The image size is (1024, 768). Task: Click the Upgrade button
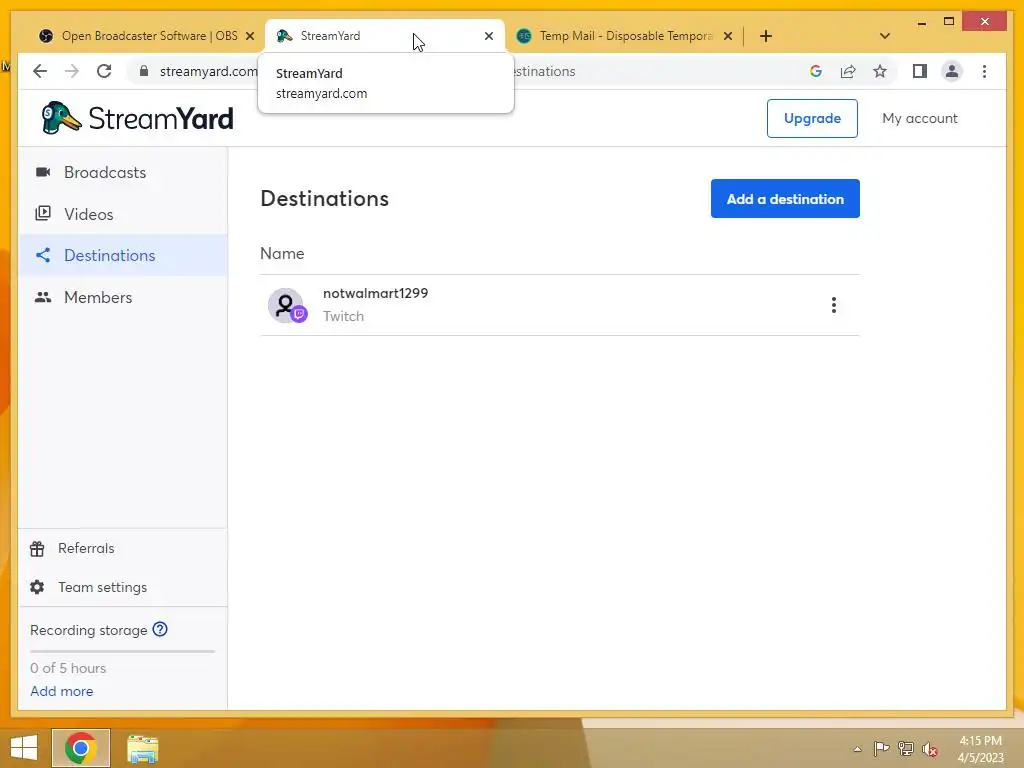click(812, 118)
